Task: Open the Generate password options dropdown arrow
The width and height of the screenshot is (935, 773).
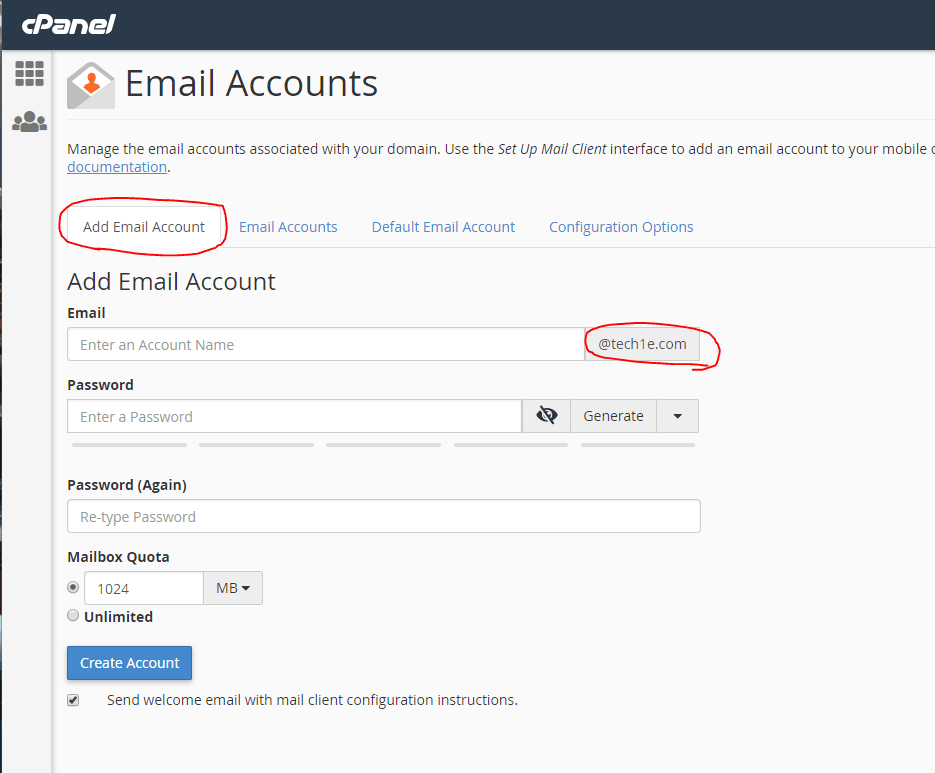Action: (677, 416)
